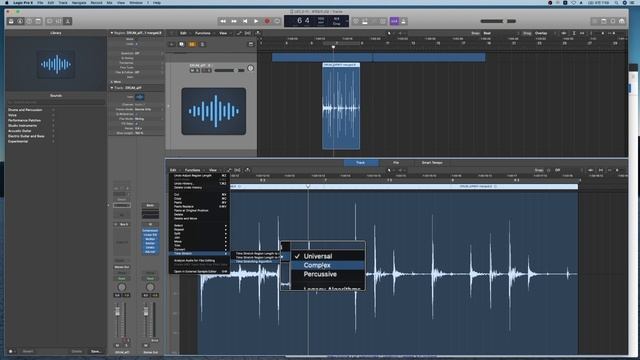Open the Media Browsers icon at top right
Viewport: 640px width, 360px height.
[622, 21]
